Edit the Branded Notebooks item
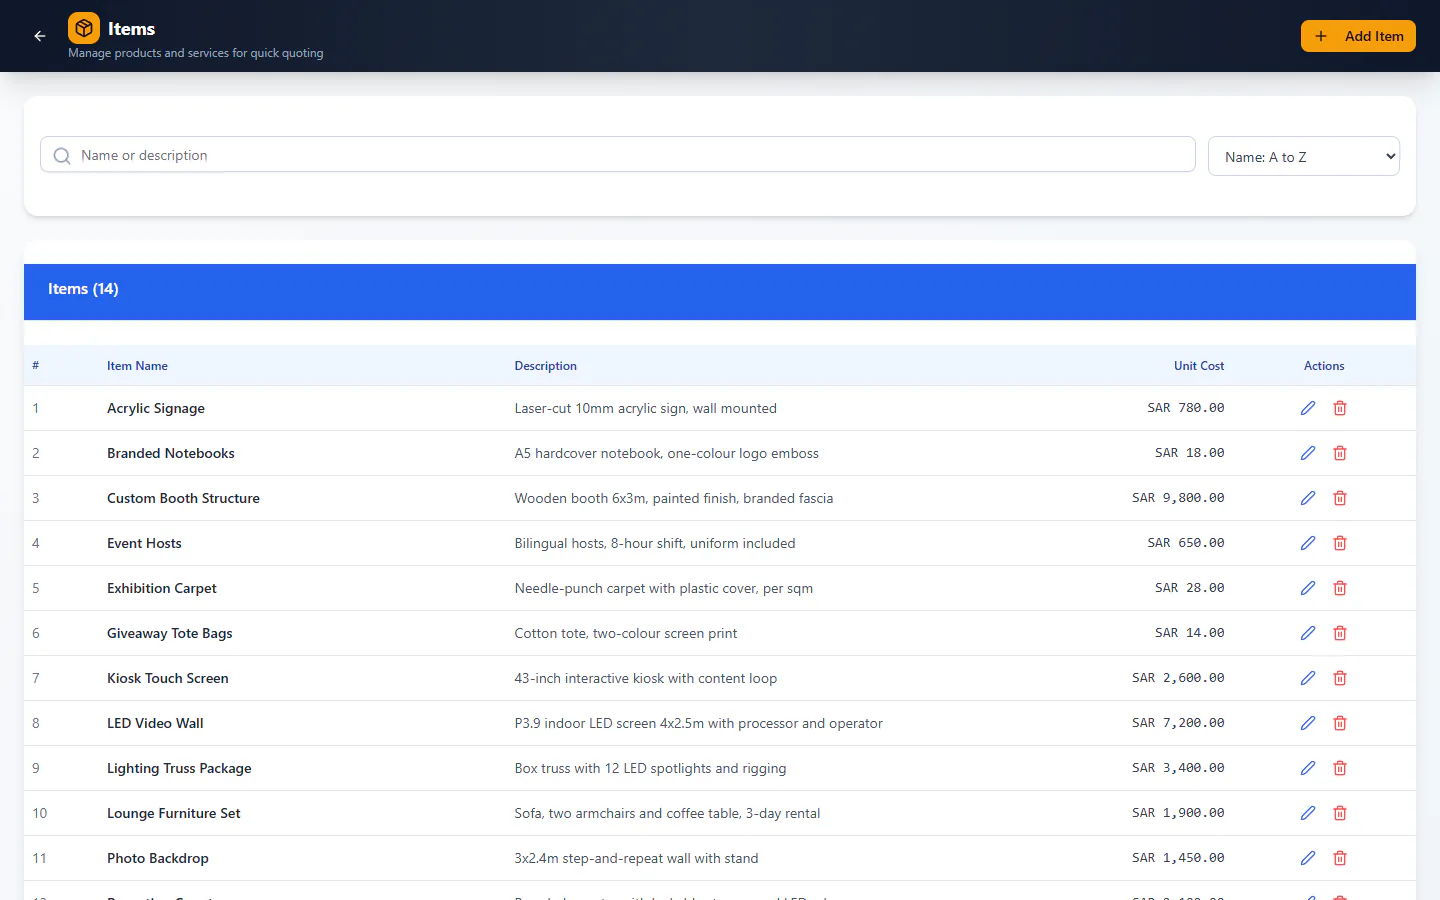This screenshot has height=900, width=1440. (x=1308, y=453)
